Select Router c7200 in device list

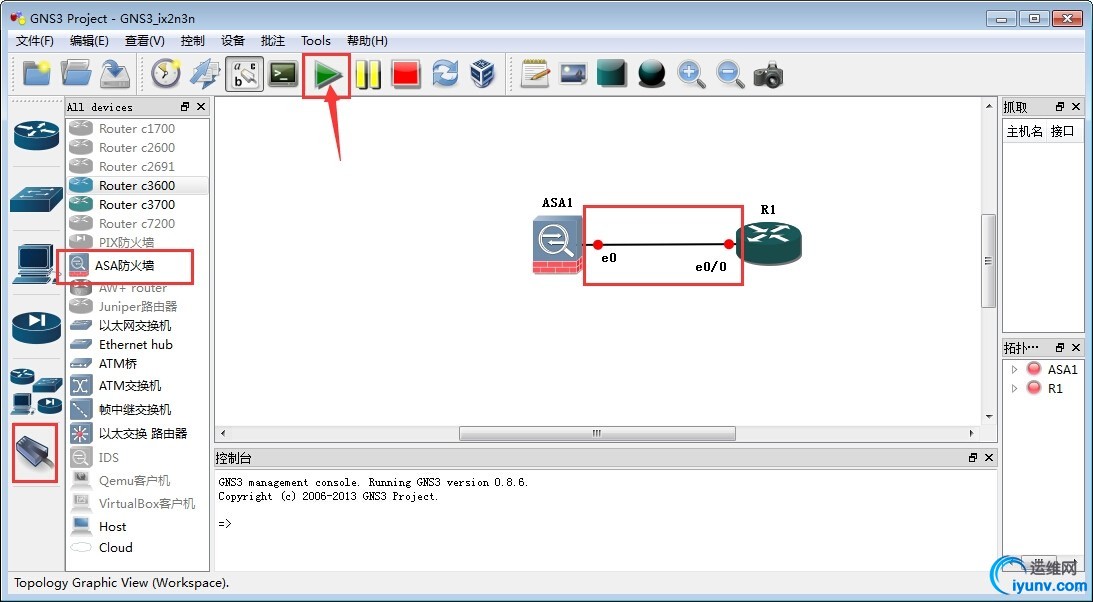click(x=137, y=224)
